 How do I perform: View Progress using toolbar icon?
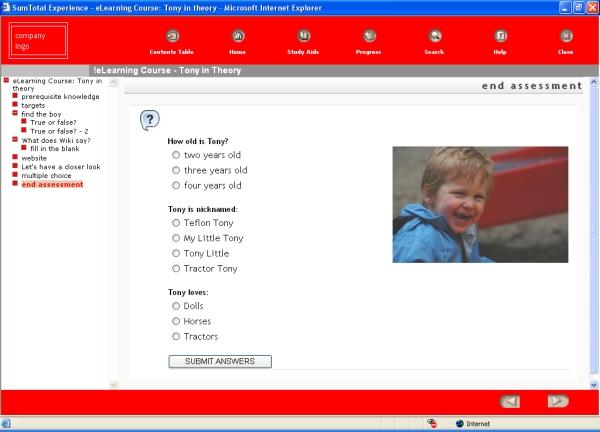point(369,36)
